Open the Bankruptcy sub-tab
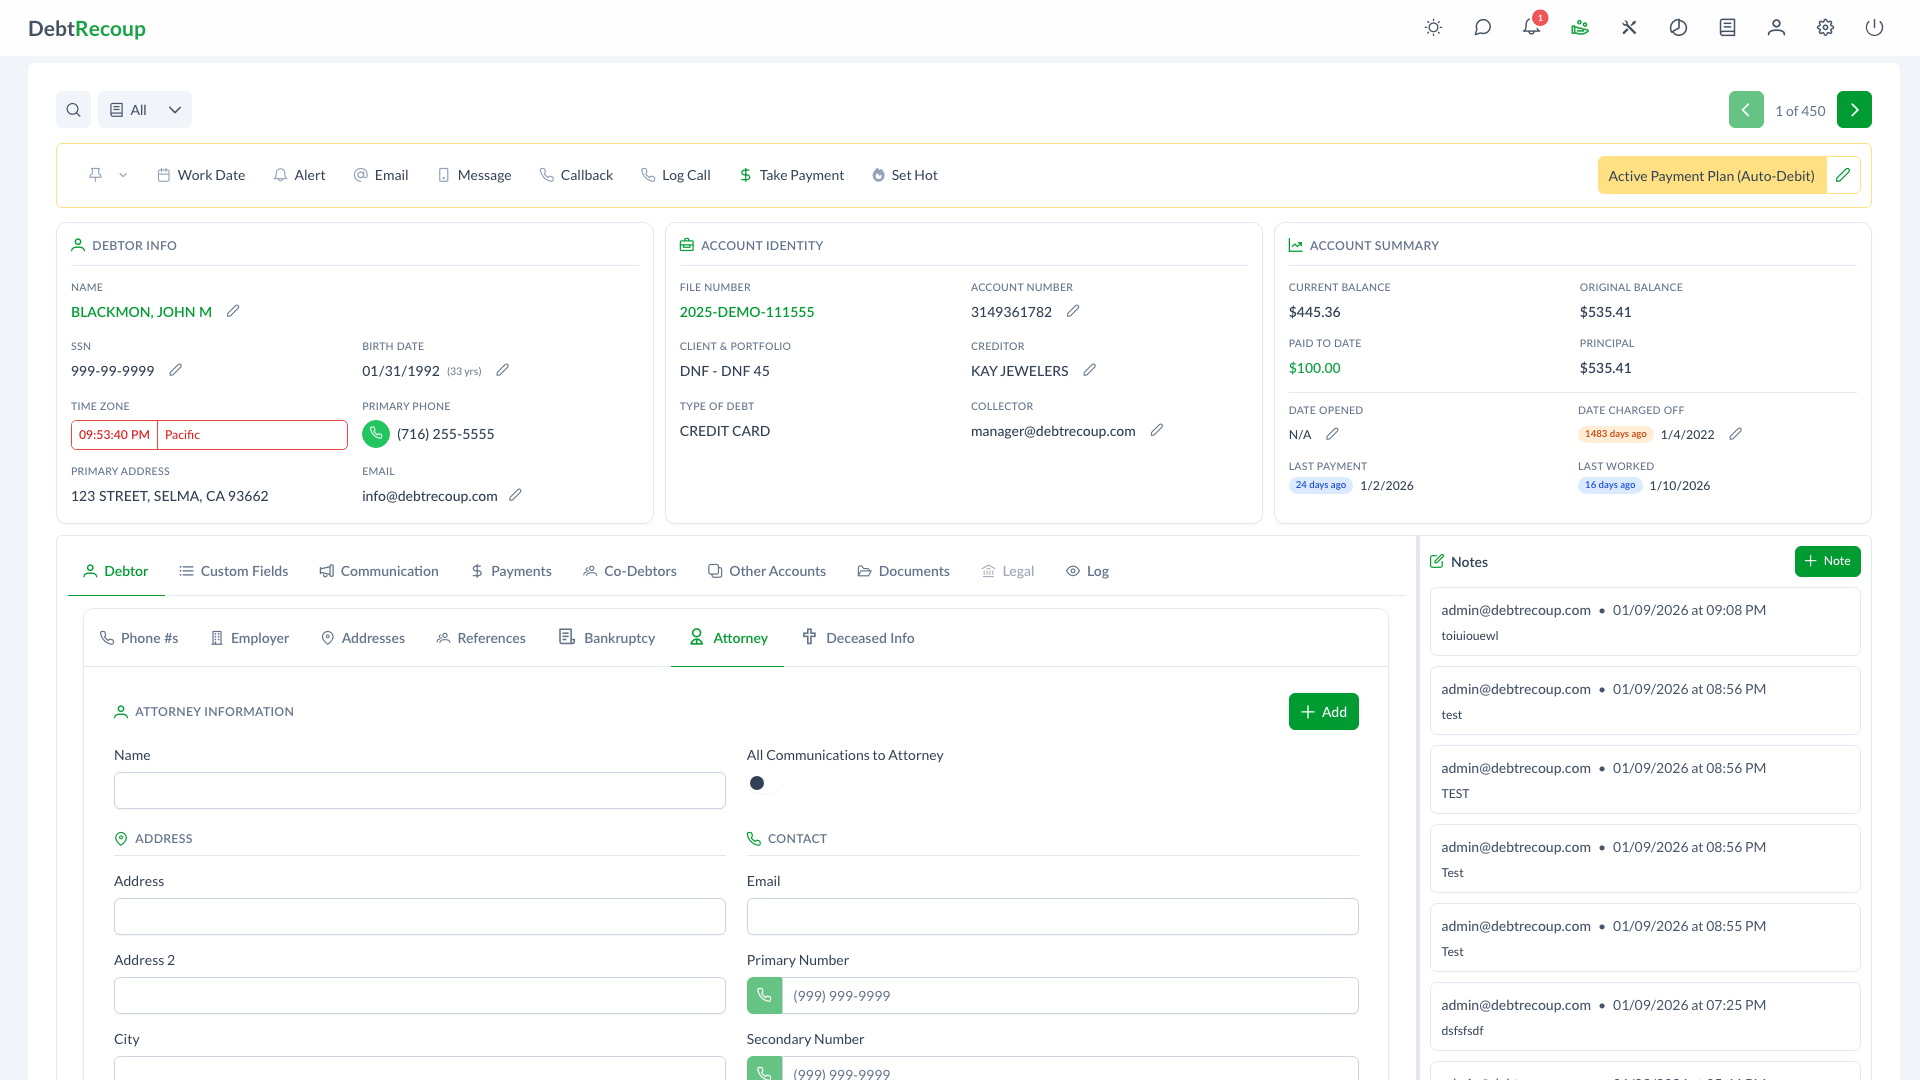1920x1080 pixels. pyautogui.click(x=607, y=637)
